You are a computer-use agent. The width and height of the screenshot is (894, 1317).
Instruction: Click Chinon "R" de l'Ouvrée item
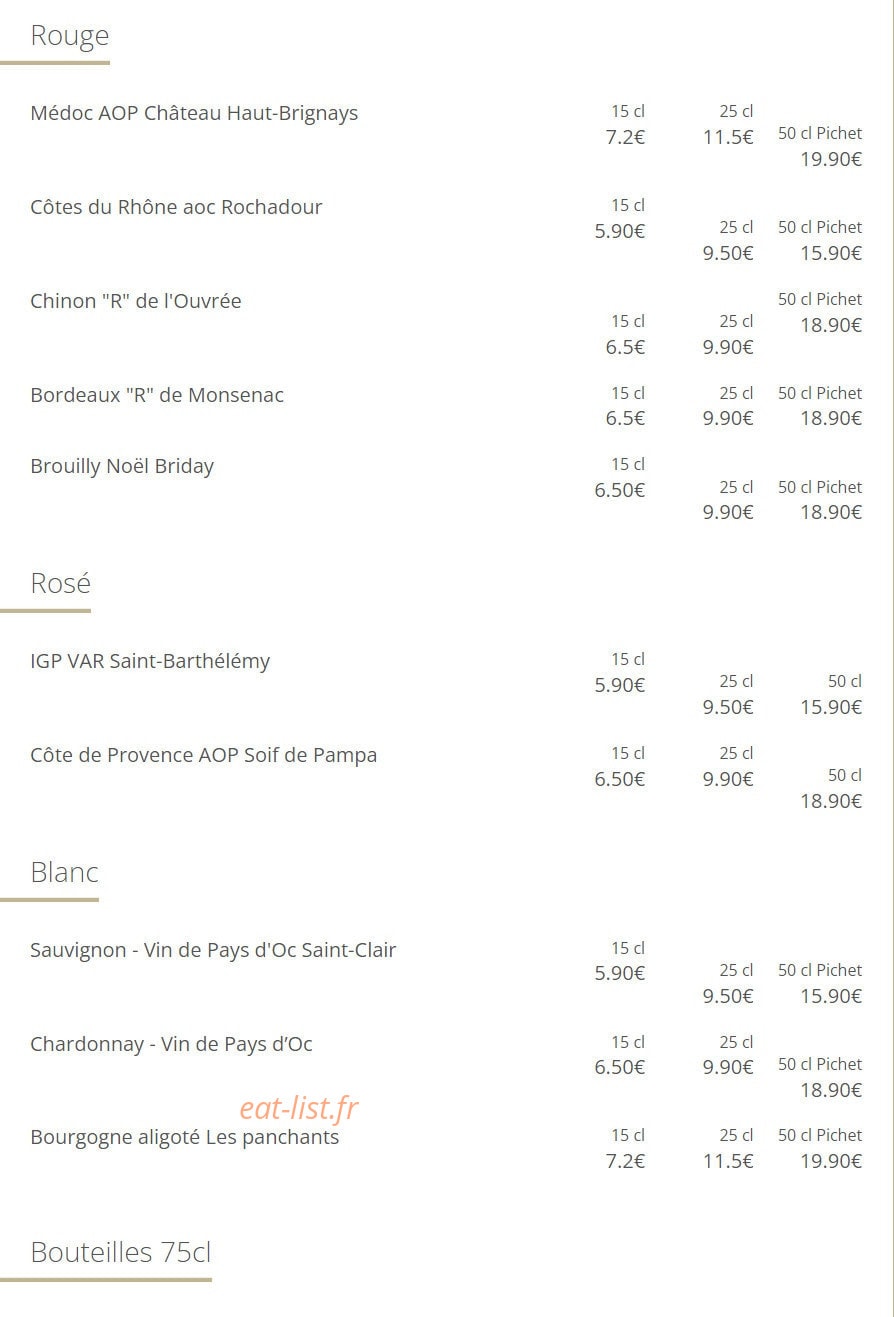(x=136, y=301)
